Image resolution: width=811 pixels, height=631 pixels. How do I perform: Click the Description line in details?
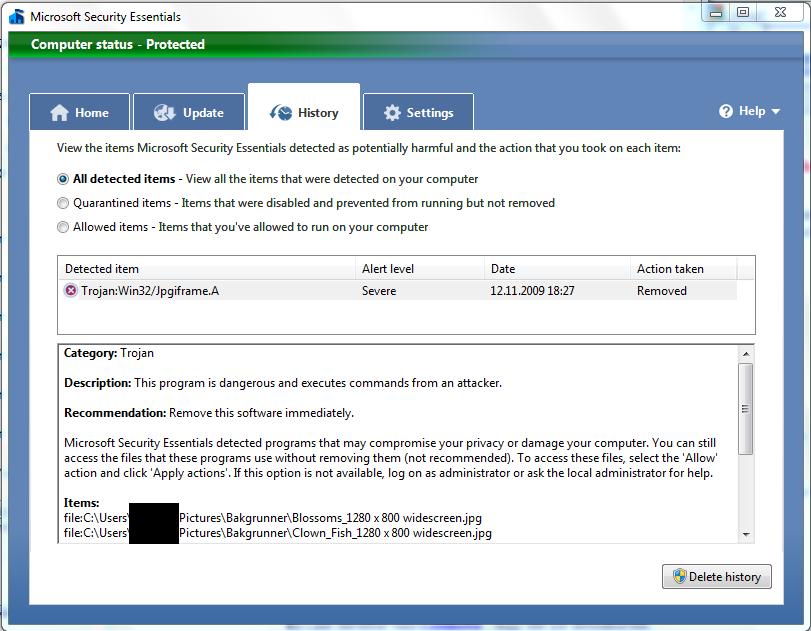click(x=283, y=383)
